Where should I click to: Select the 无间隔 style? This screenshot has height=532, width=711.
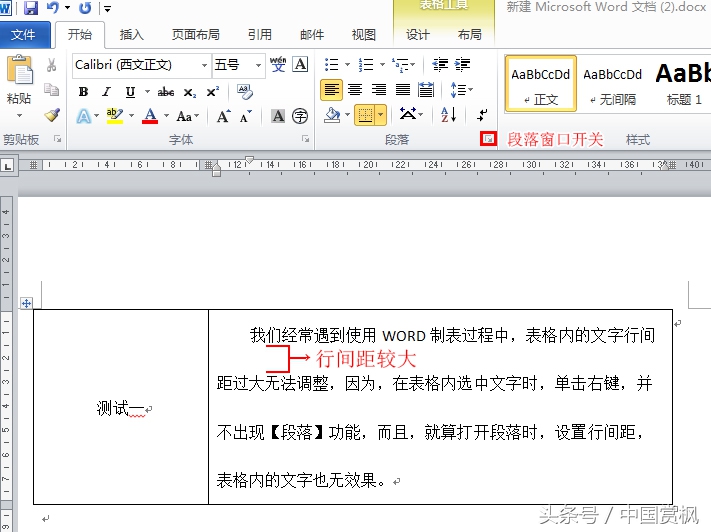pos(613,84)
